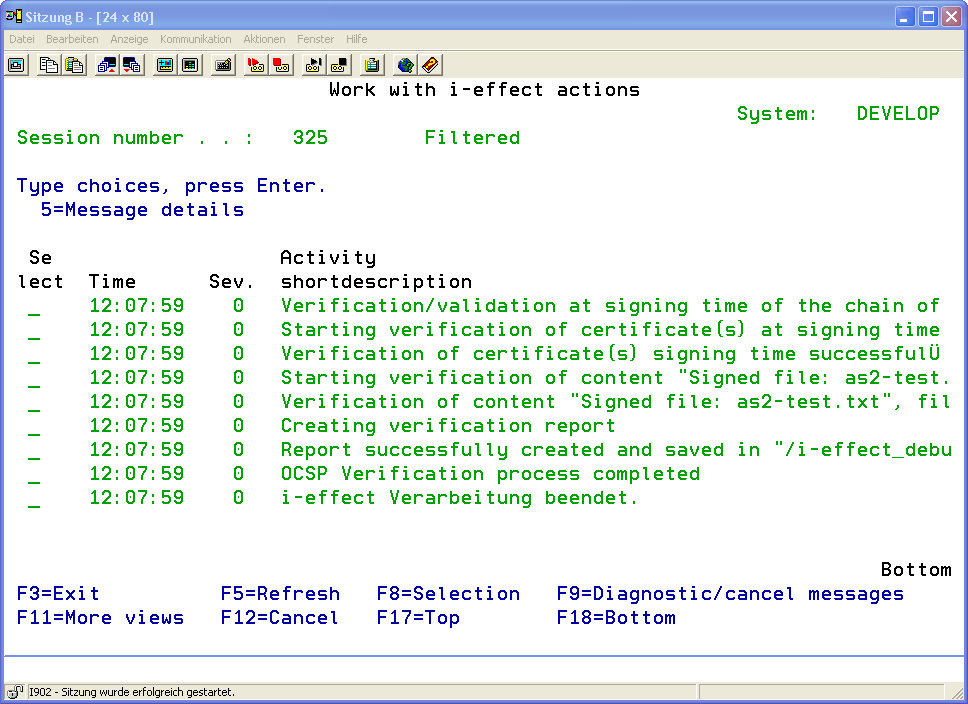
Task: Click the Copy toolbar icon
Action: tap(48, 65)
